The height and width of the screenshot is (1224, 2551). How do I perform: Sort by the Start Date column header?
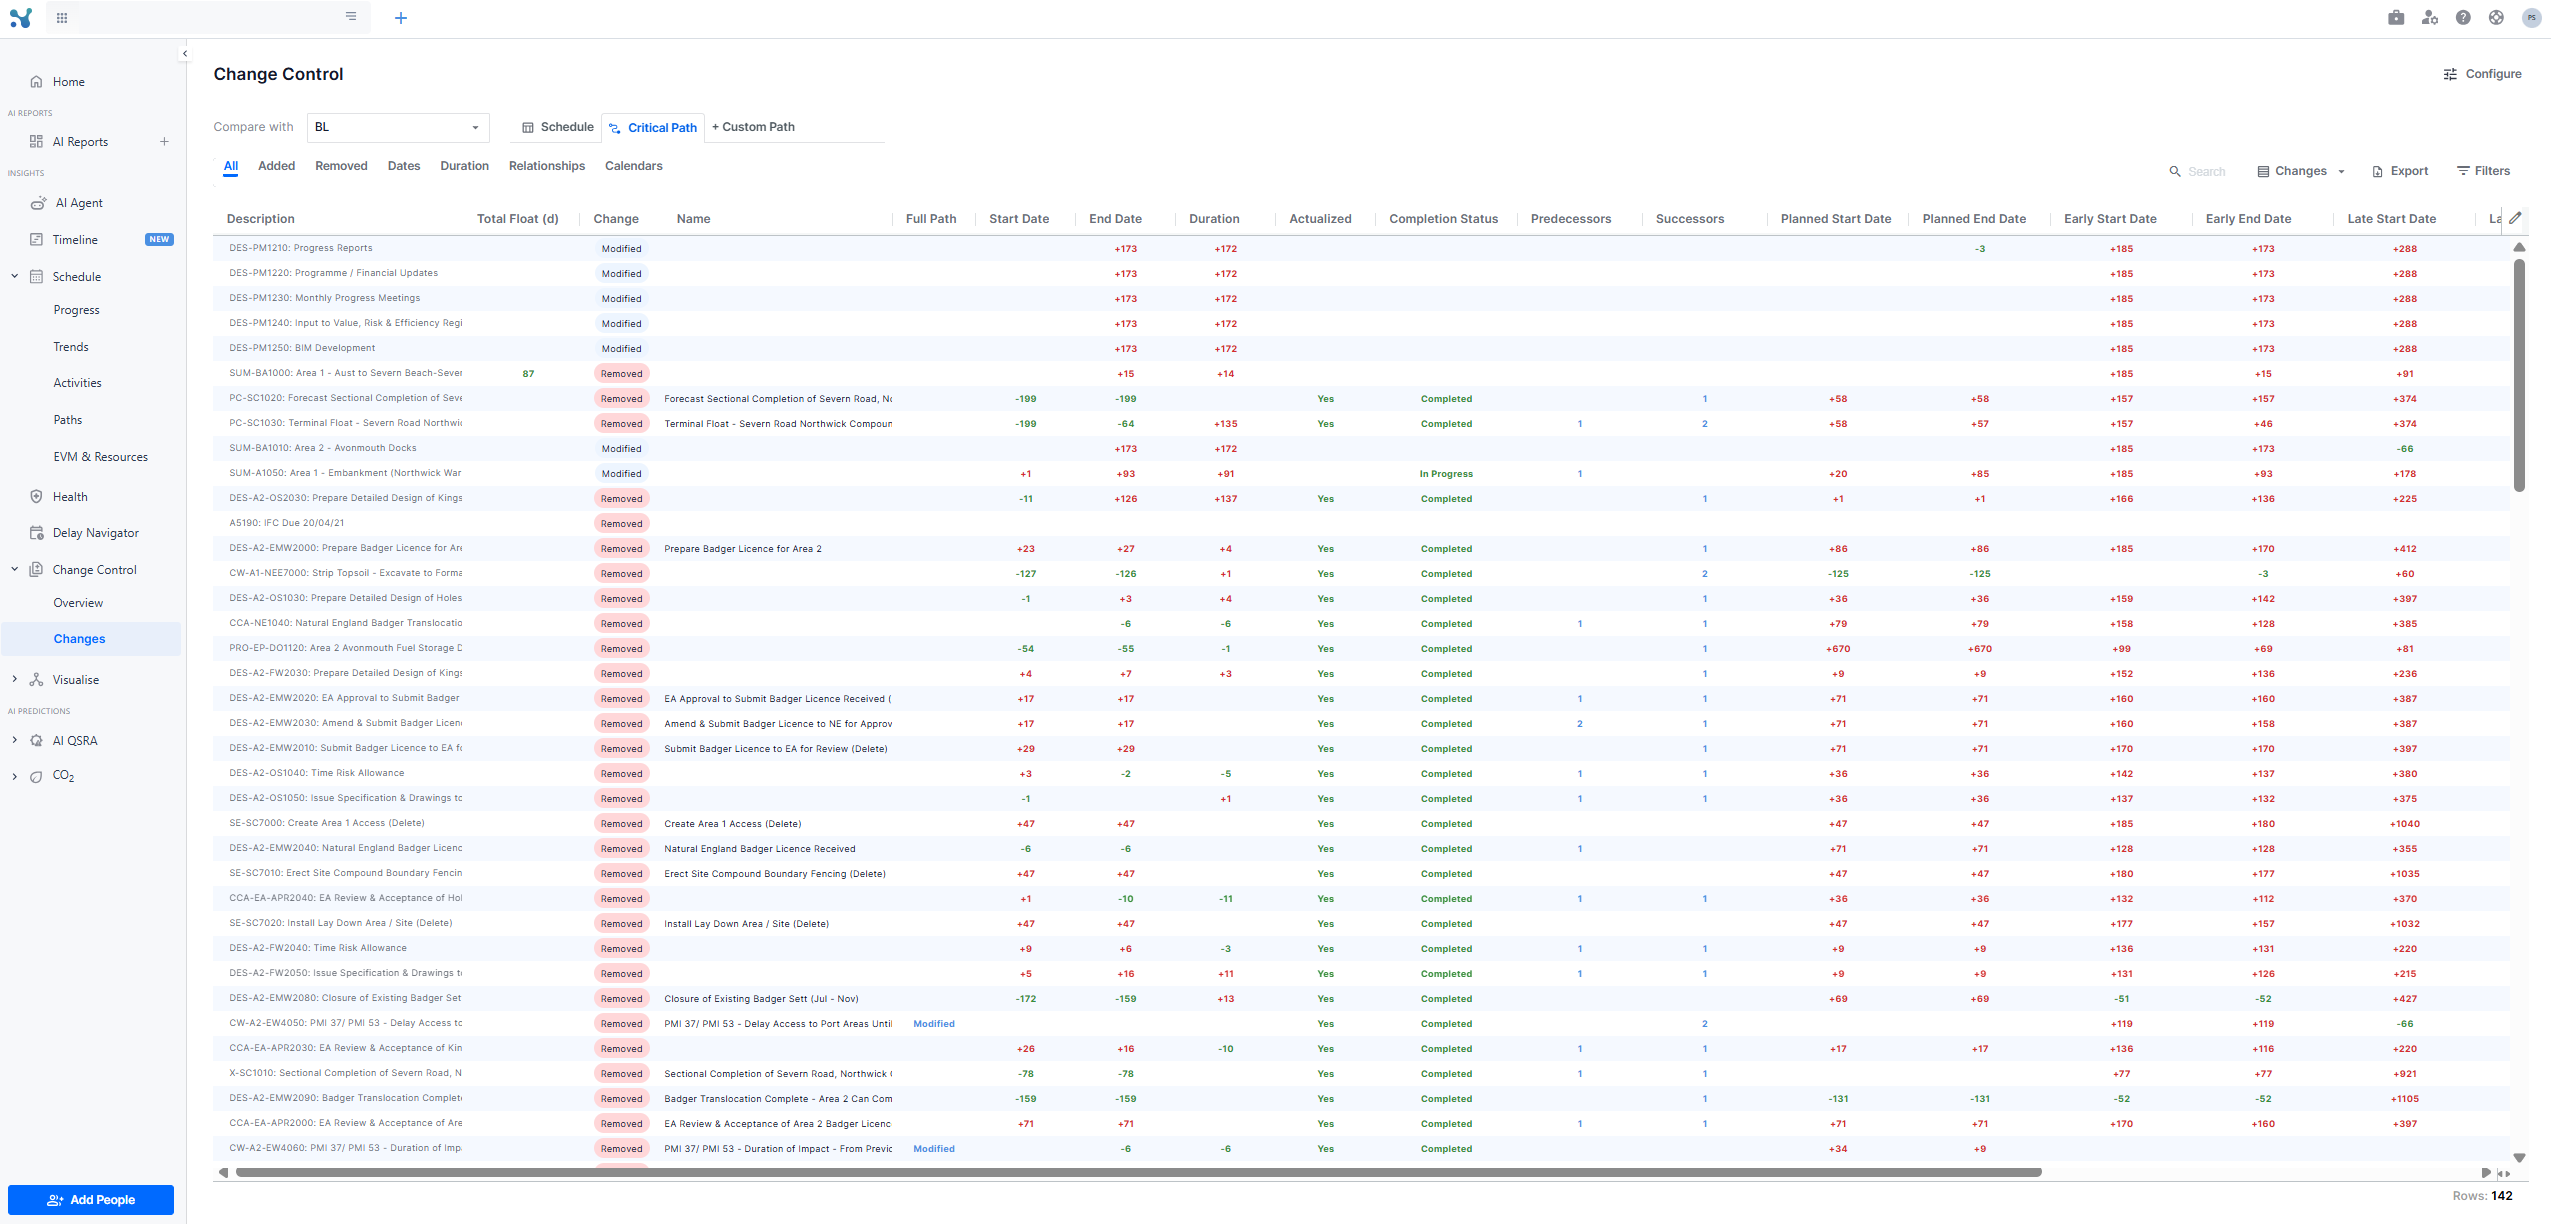(x=1019, y=219)
